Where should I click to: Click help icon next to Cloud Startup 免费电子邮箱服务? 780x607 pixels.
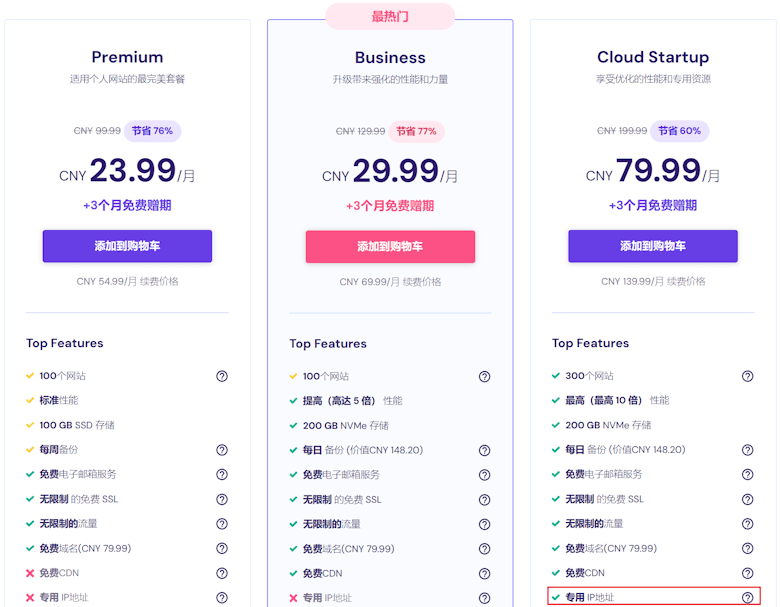pos(747,474)
